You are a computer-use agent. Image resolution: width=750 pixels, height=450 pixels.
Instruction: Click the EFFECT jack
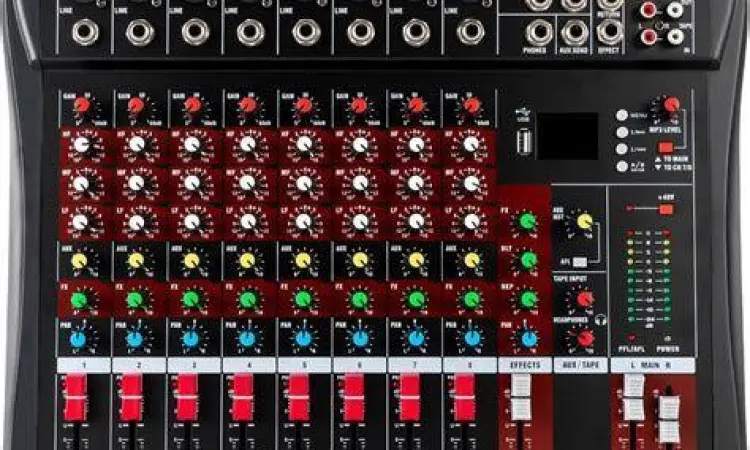point(610,32)
